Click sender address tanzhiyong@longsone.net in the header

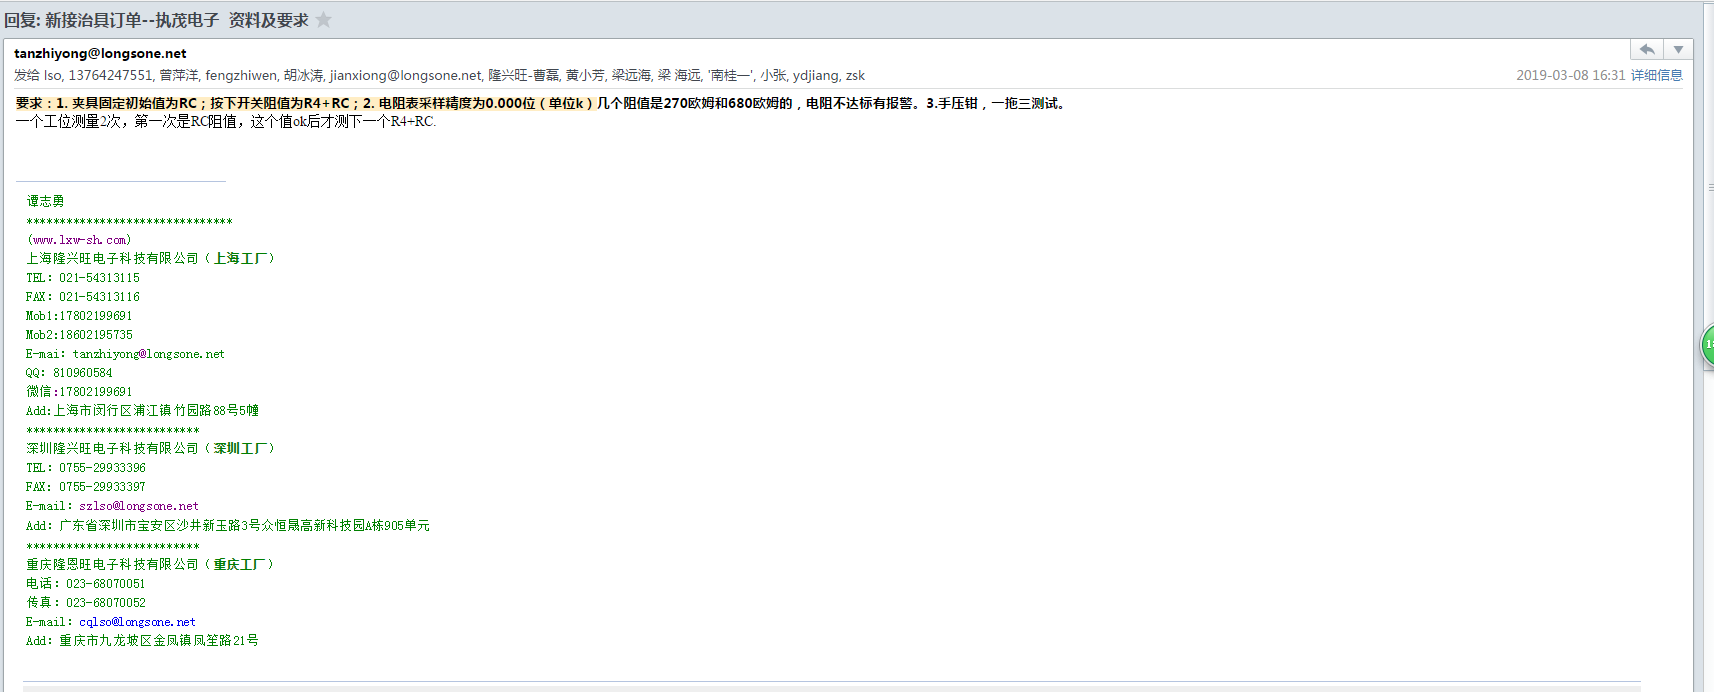[100, 53]
